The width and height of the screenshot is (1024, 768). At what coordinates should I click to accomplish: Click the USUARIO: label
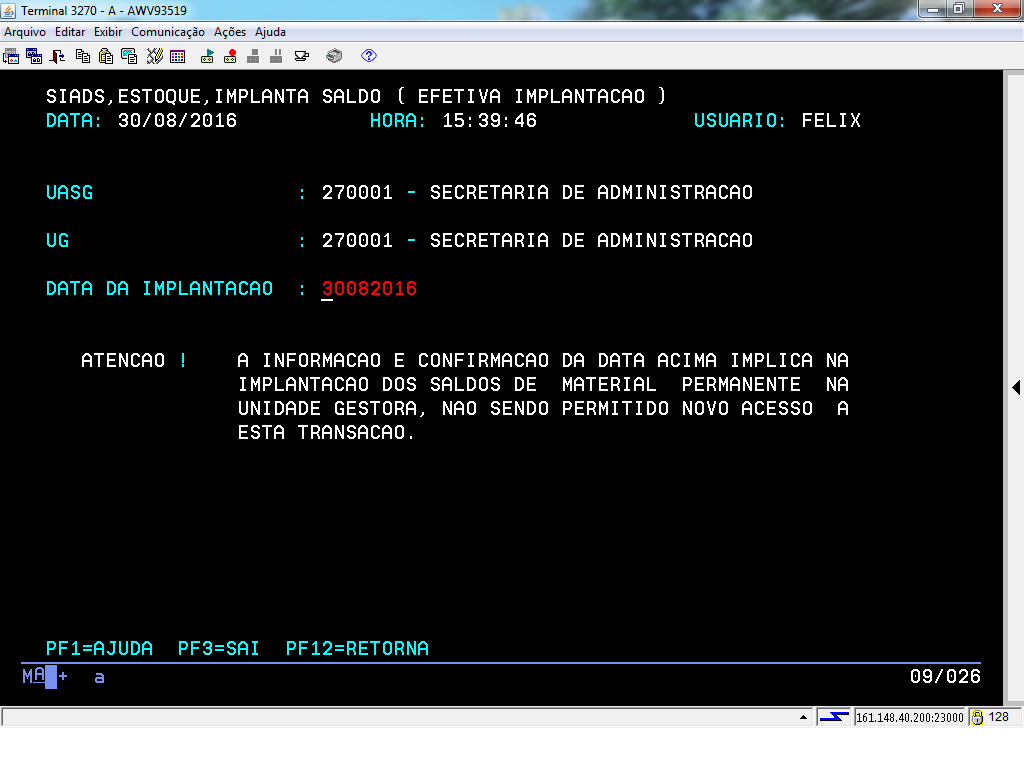click(739, 121)
